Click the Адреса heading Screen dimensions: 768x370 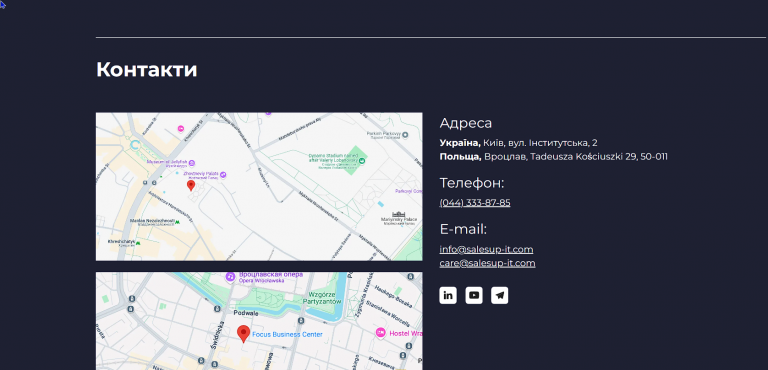466,123
